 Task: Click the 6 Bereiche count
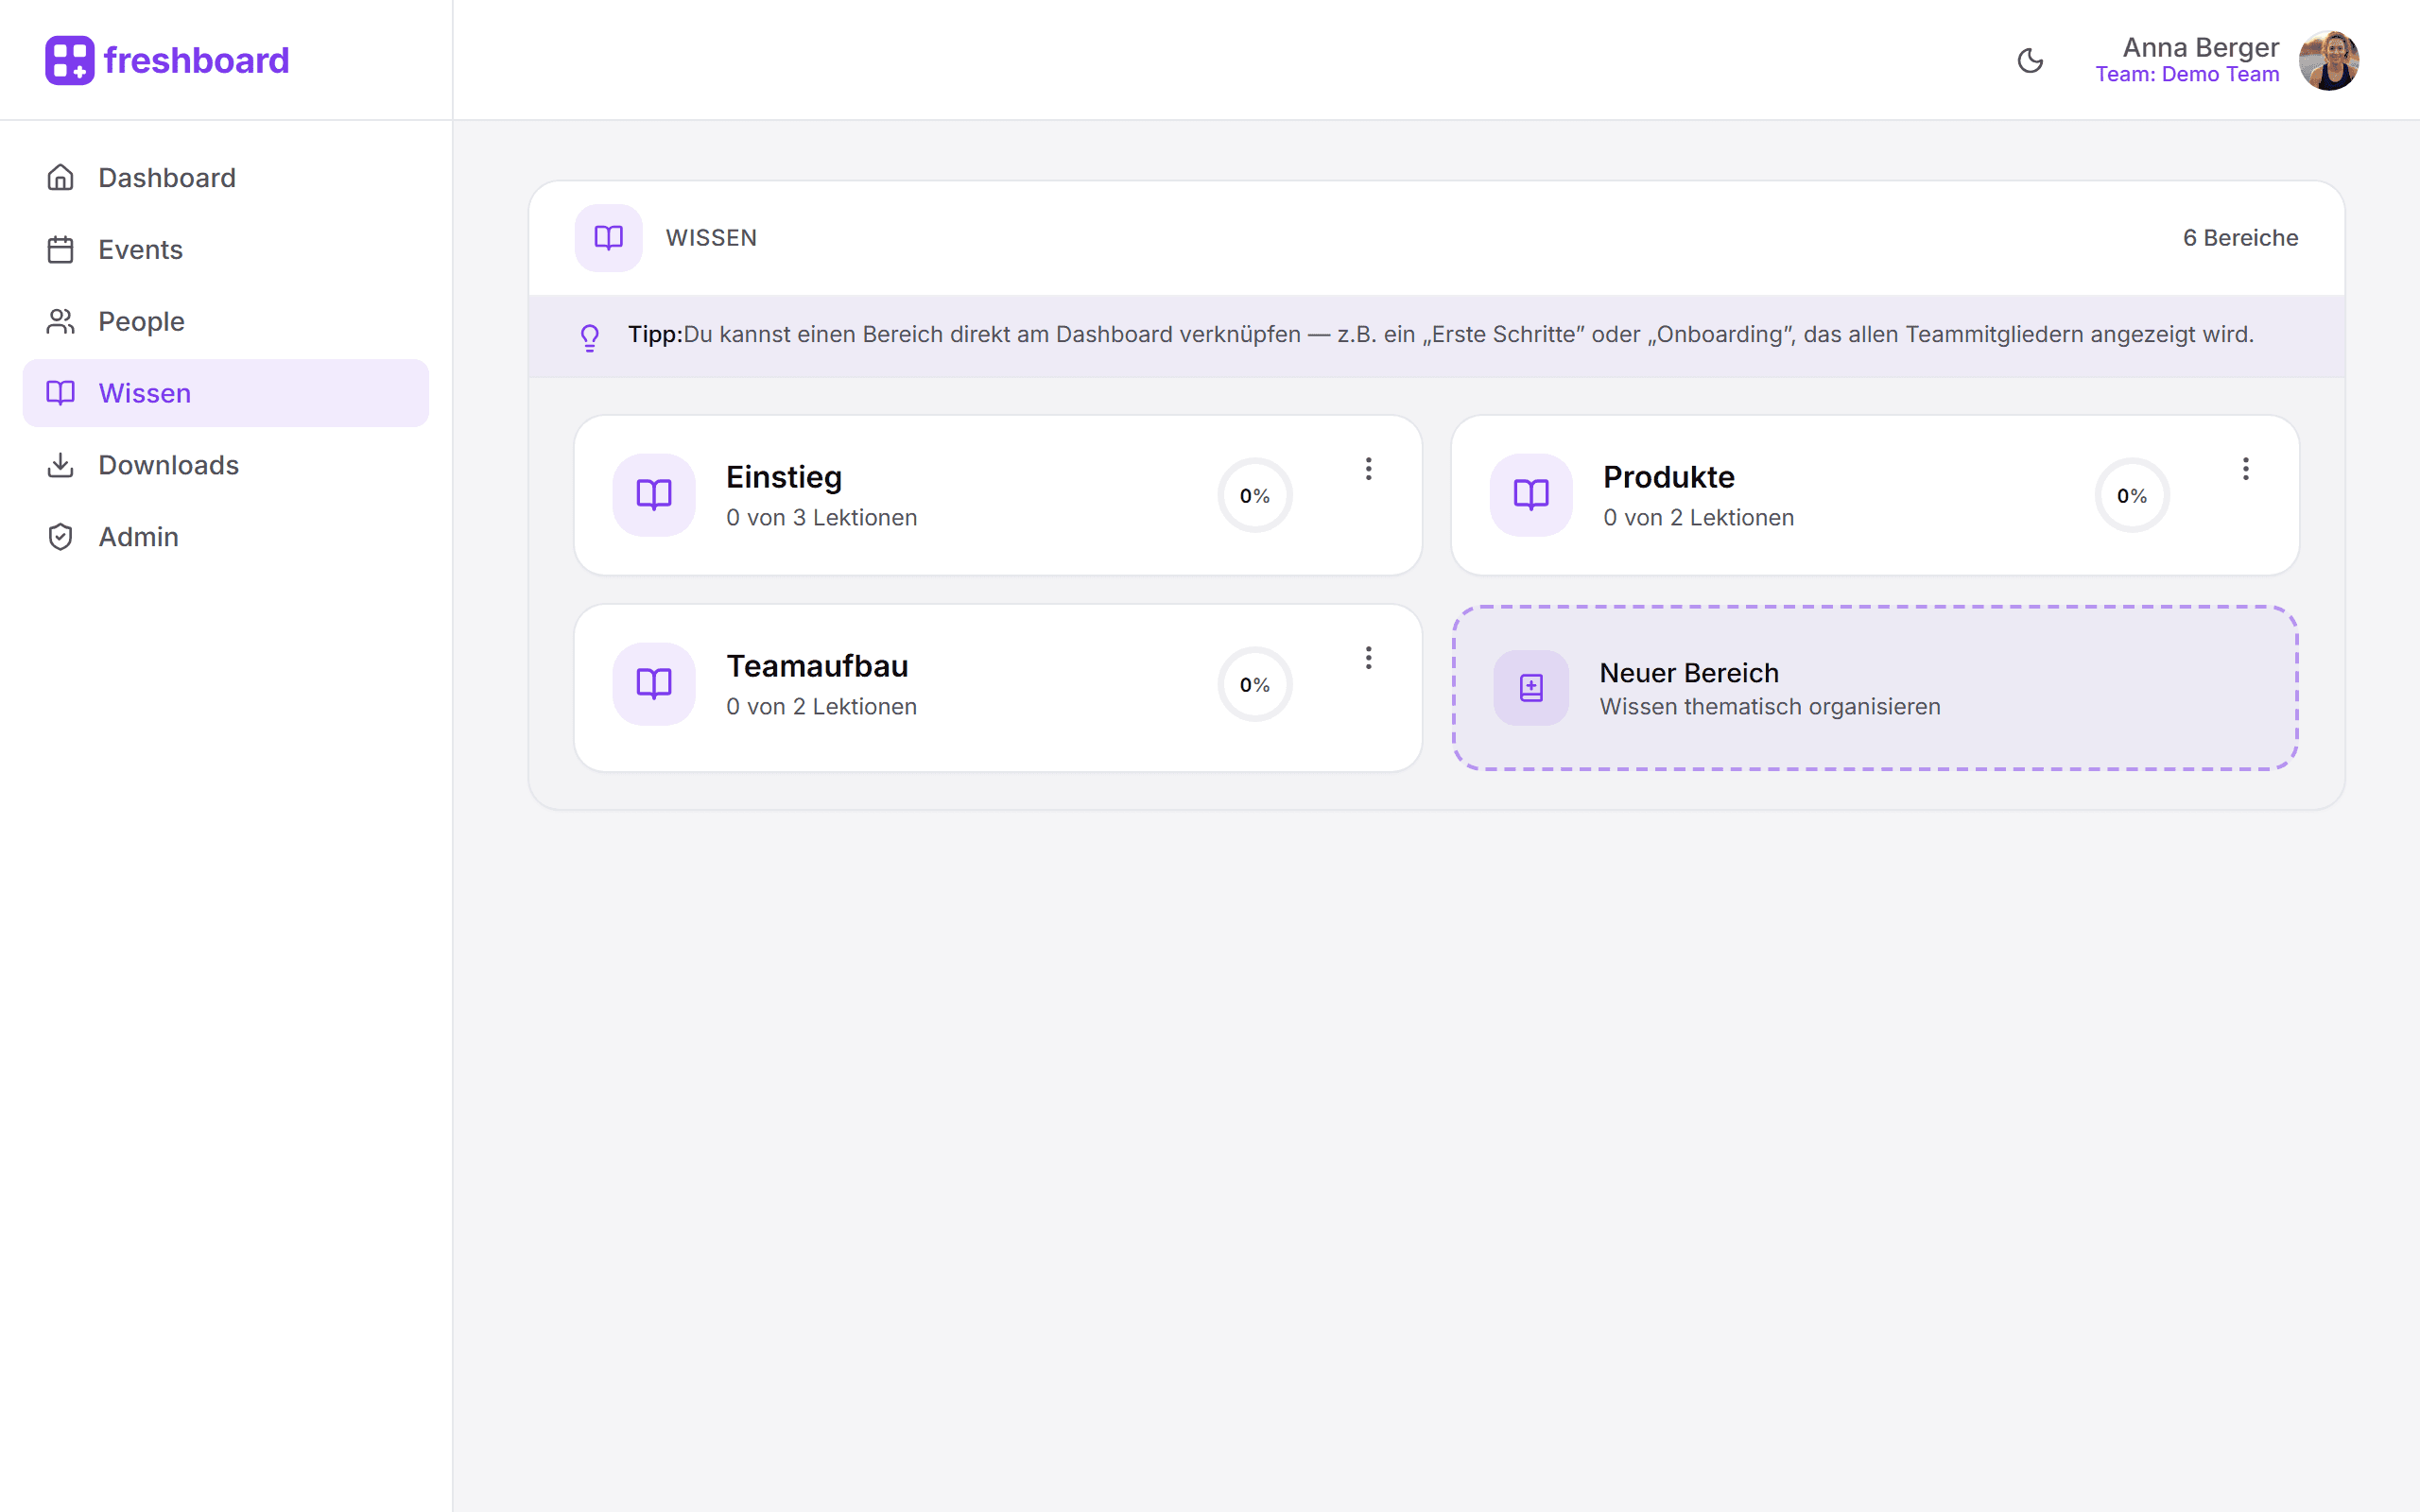(x=2240, y=238)
